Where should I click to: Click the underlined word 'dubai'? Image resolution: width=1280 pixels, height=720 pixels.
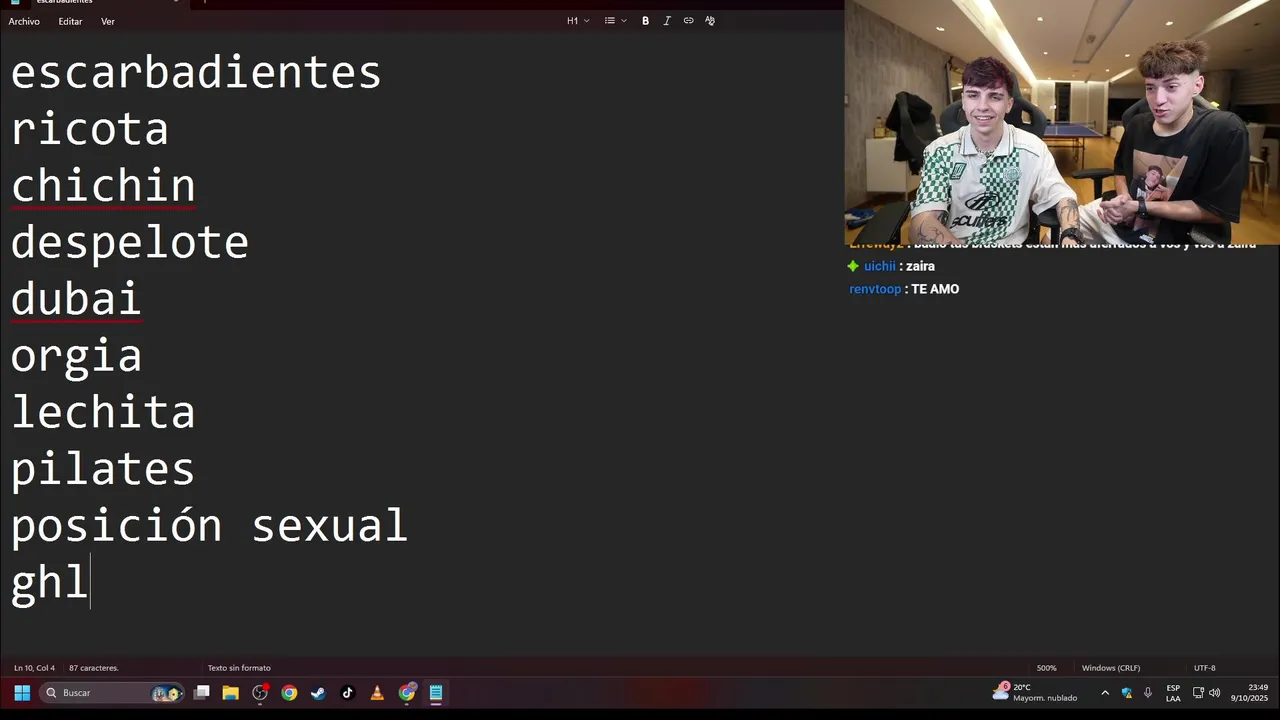(x=76, y=300)
